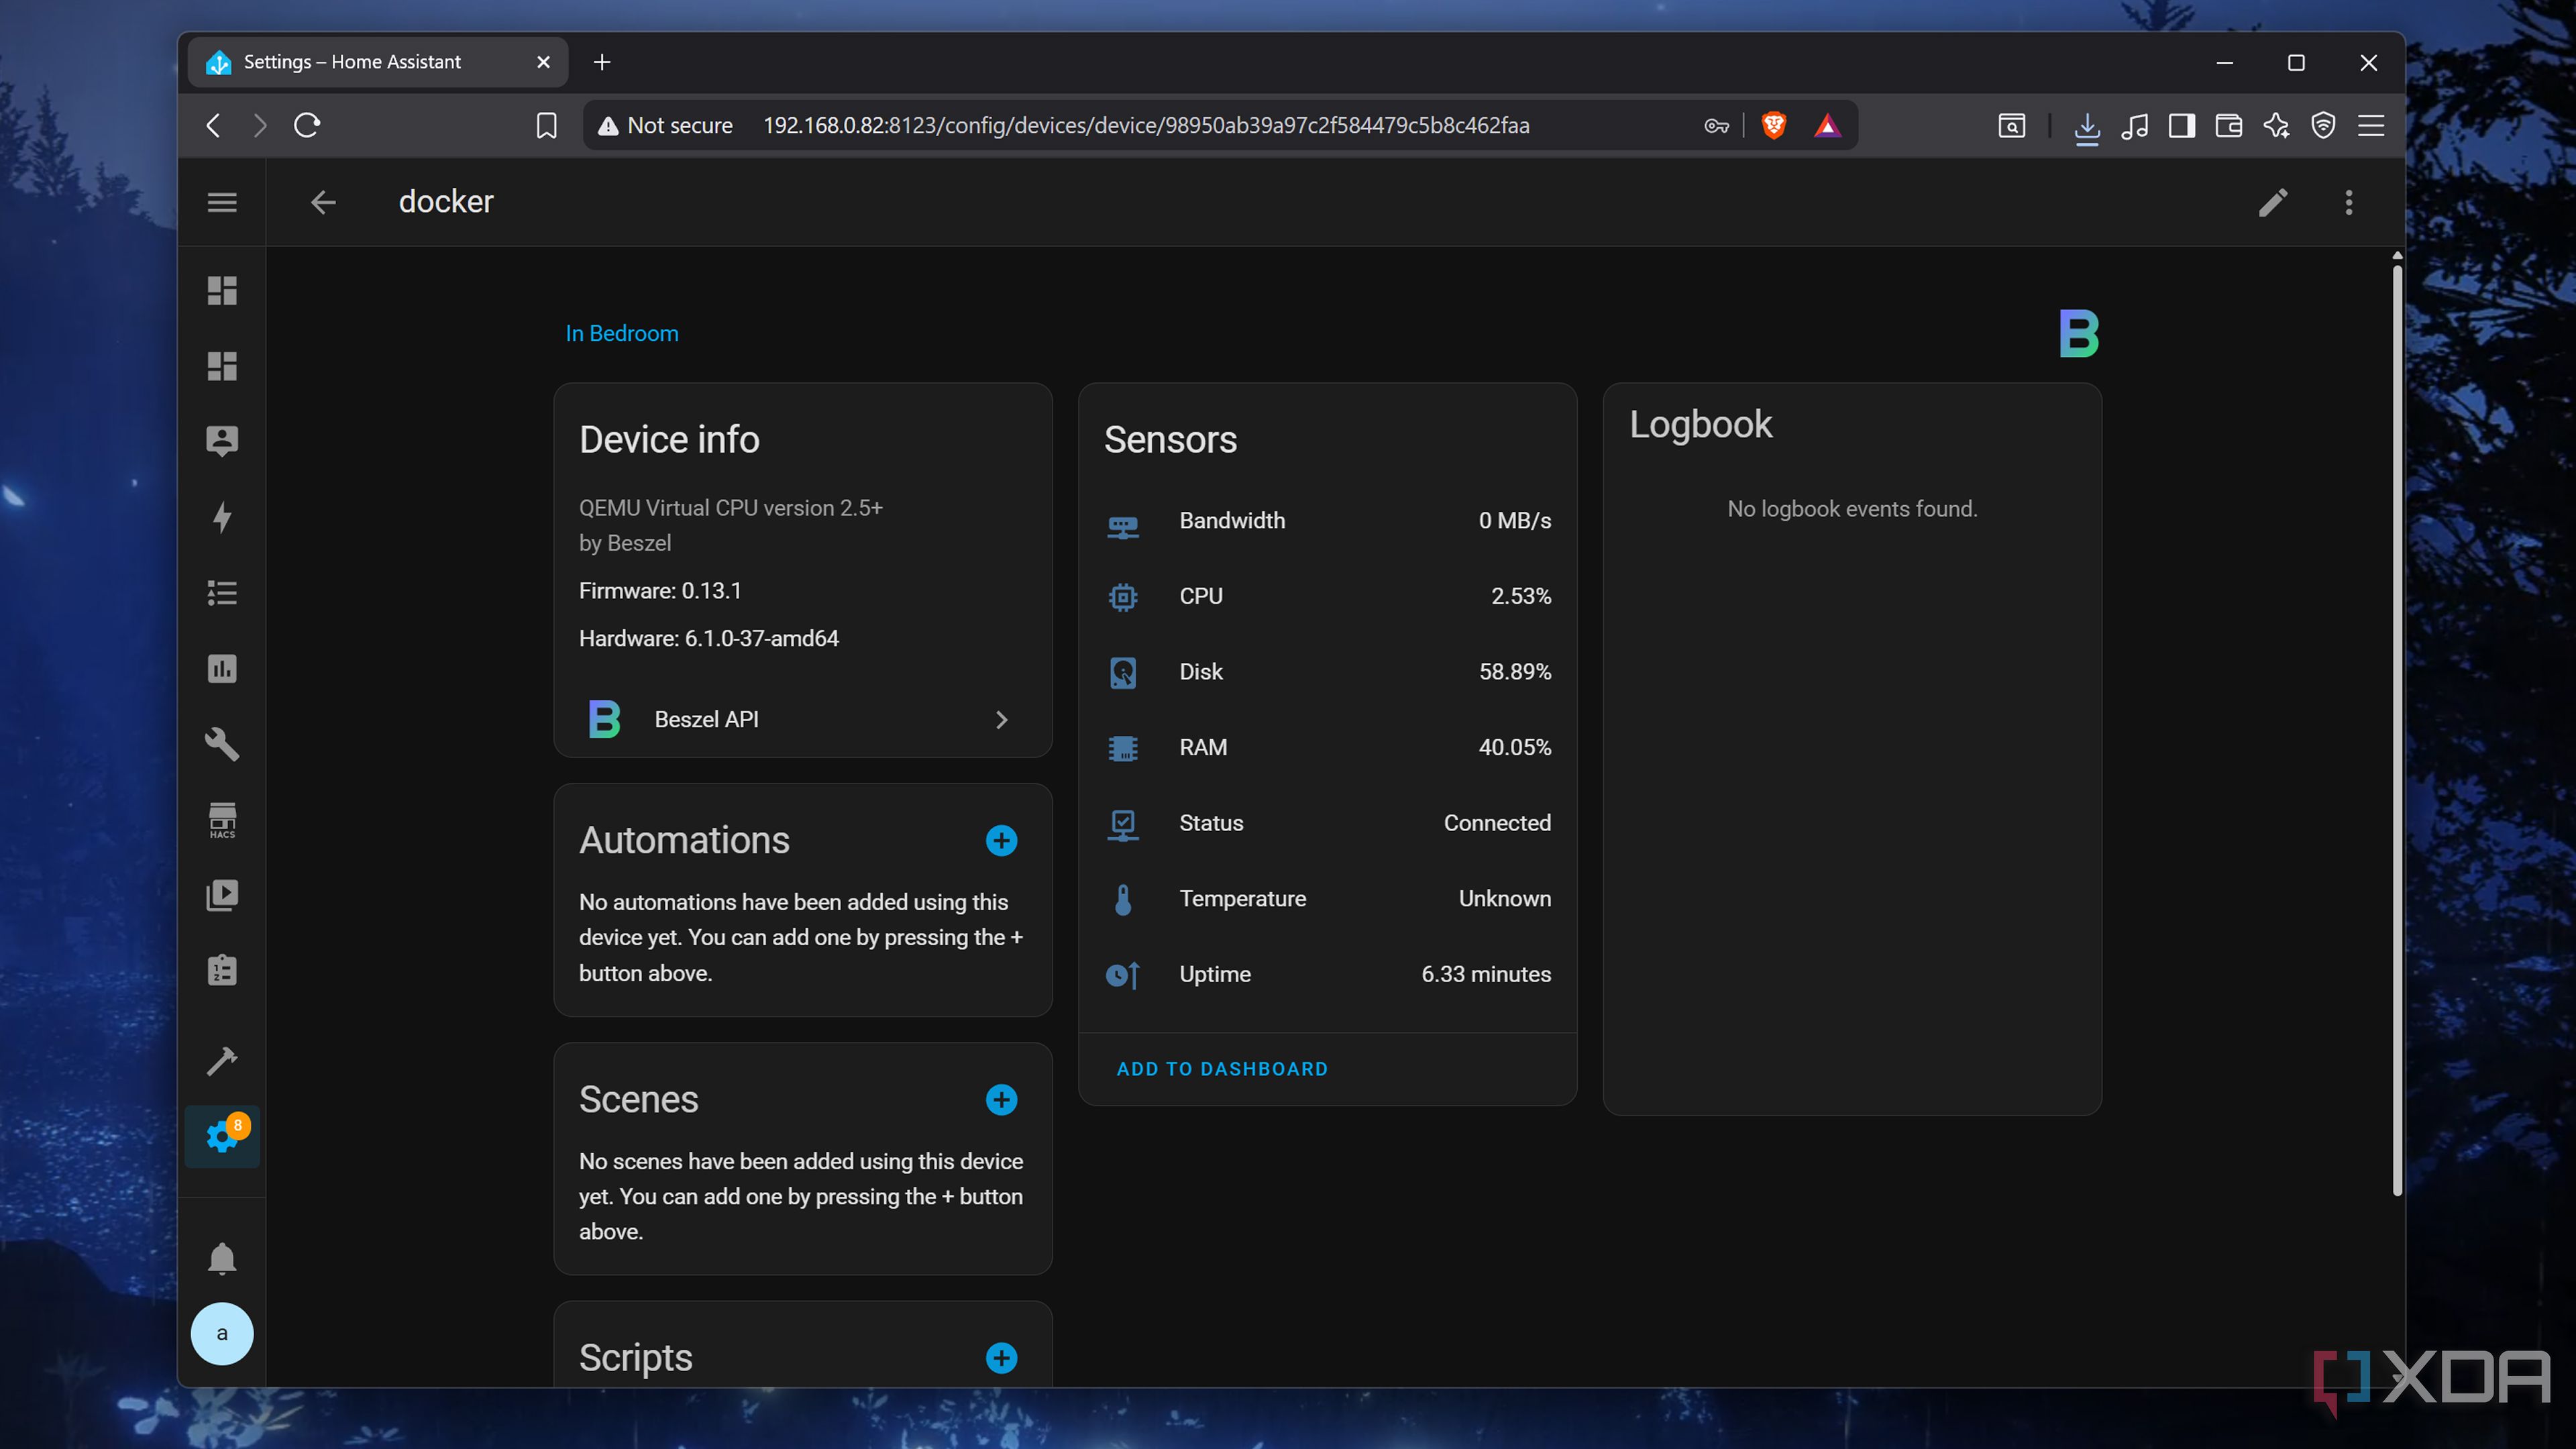Open the Status sensor row
The width and height of the screenshot is (2576, 1449).
pyautogui.click(x=1328, y=823)
